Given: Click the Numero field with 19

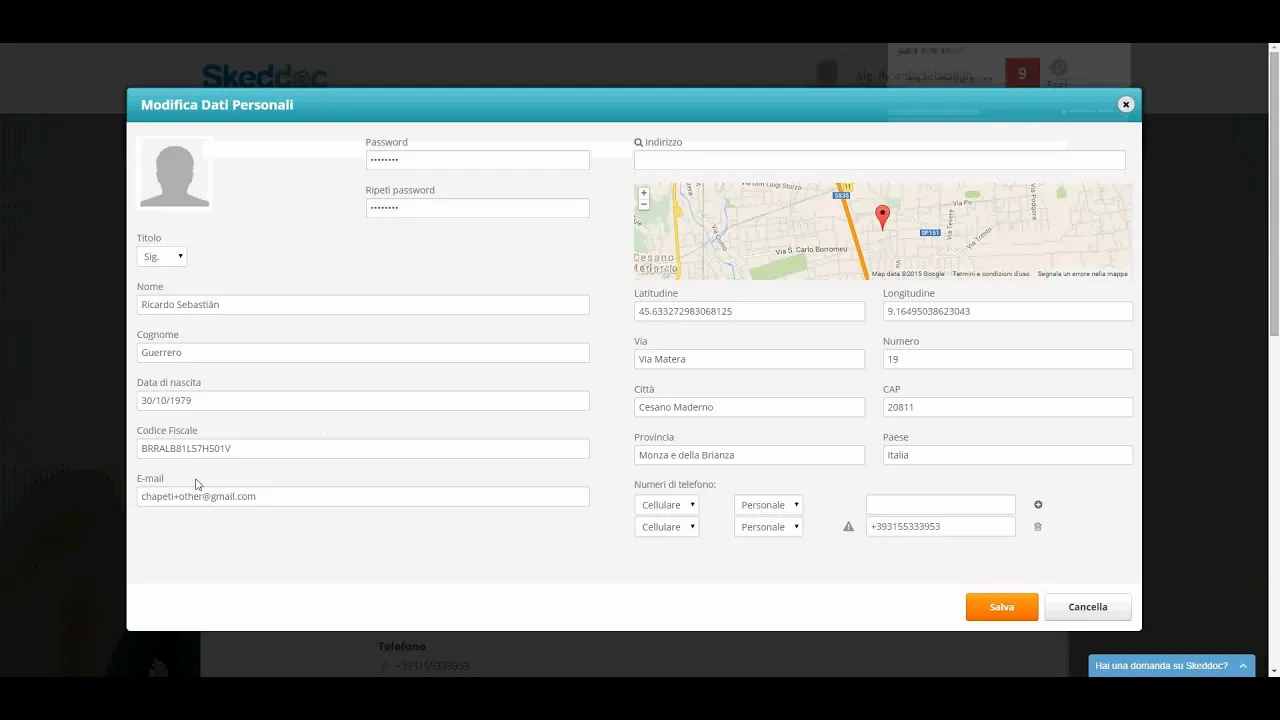Looking at the screenshot, I should coord(1008,359).
